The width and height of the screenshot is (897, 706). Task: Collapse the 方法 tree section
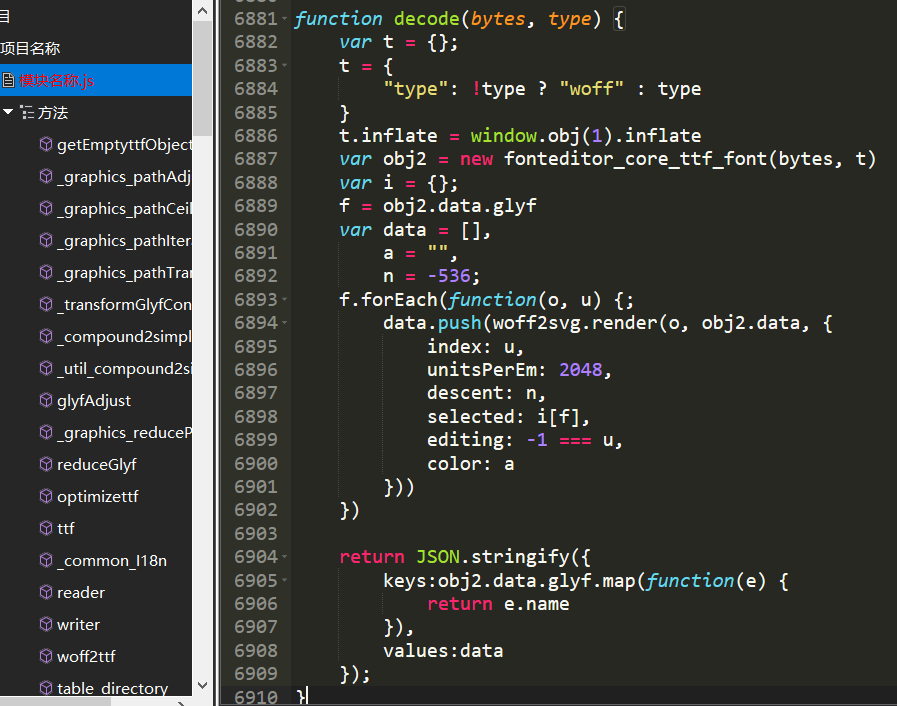8,112
